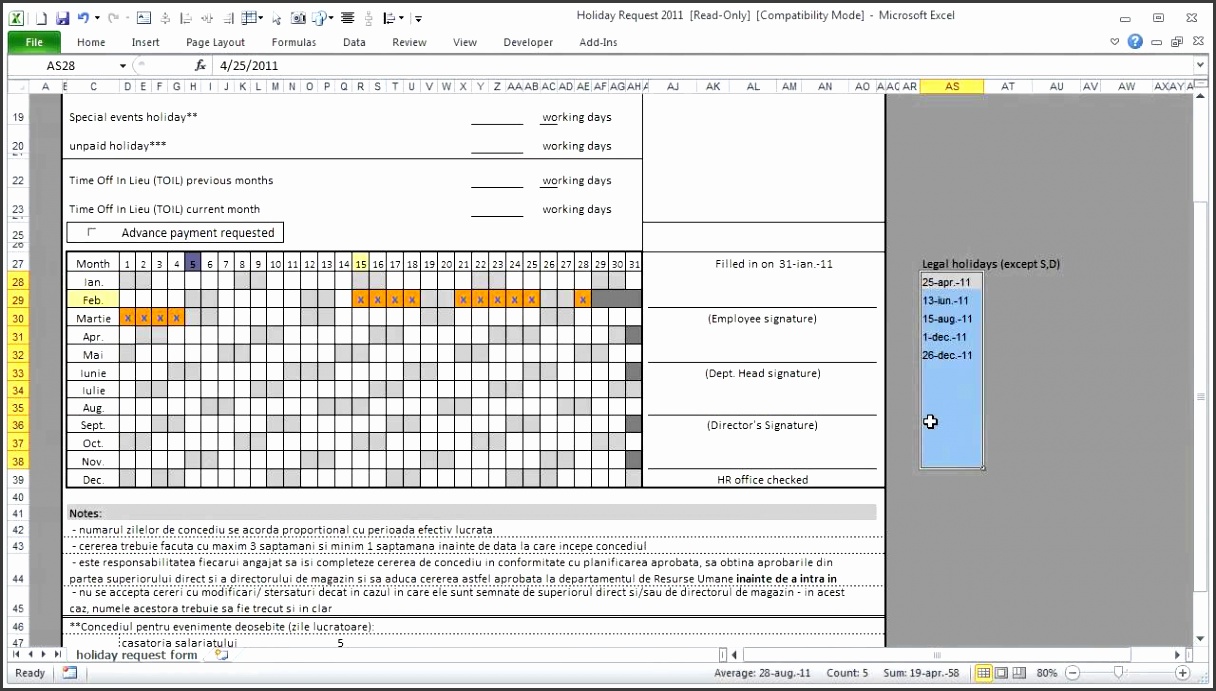1216x691 pixels.
Task: Tick the Advance payment requested checkbox
Action: pyautogui.click(x=93, y=233)
